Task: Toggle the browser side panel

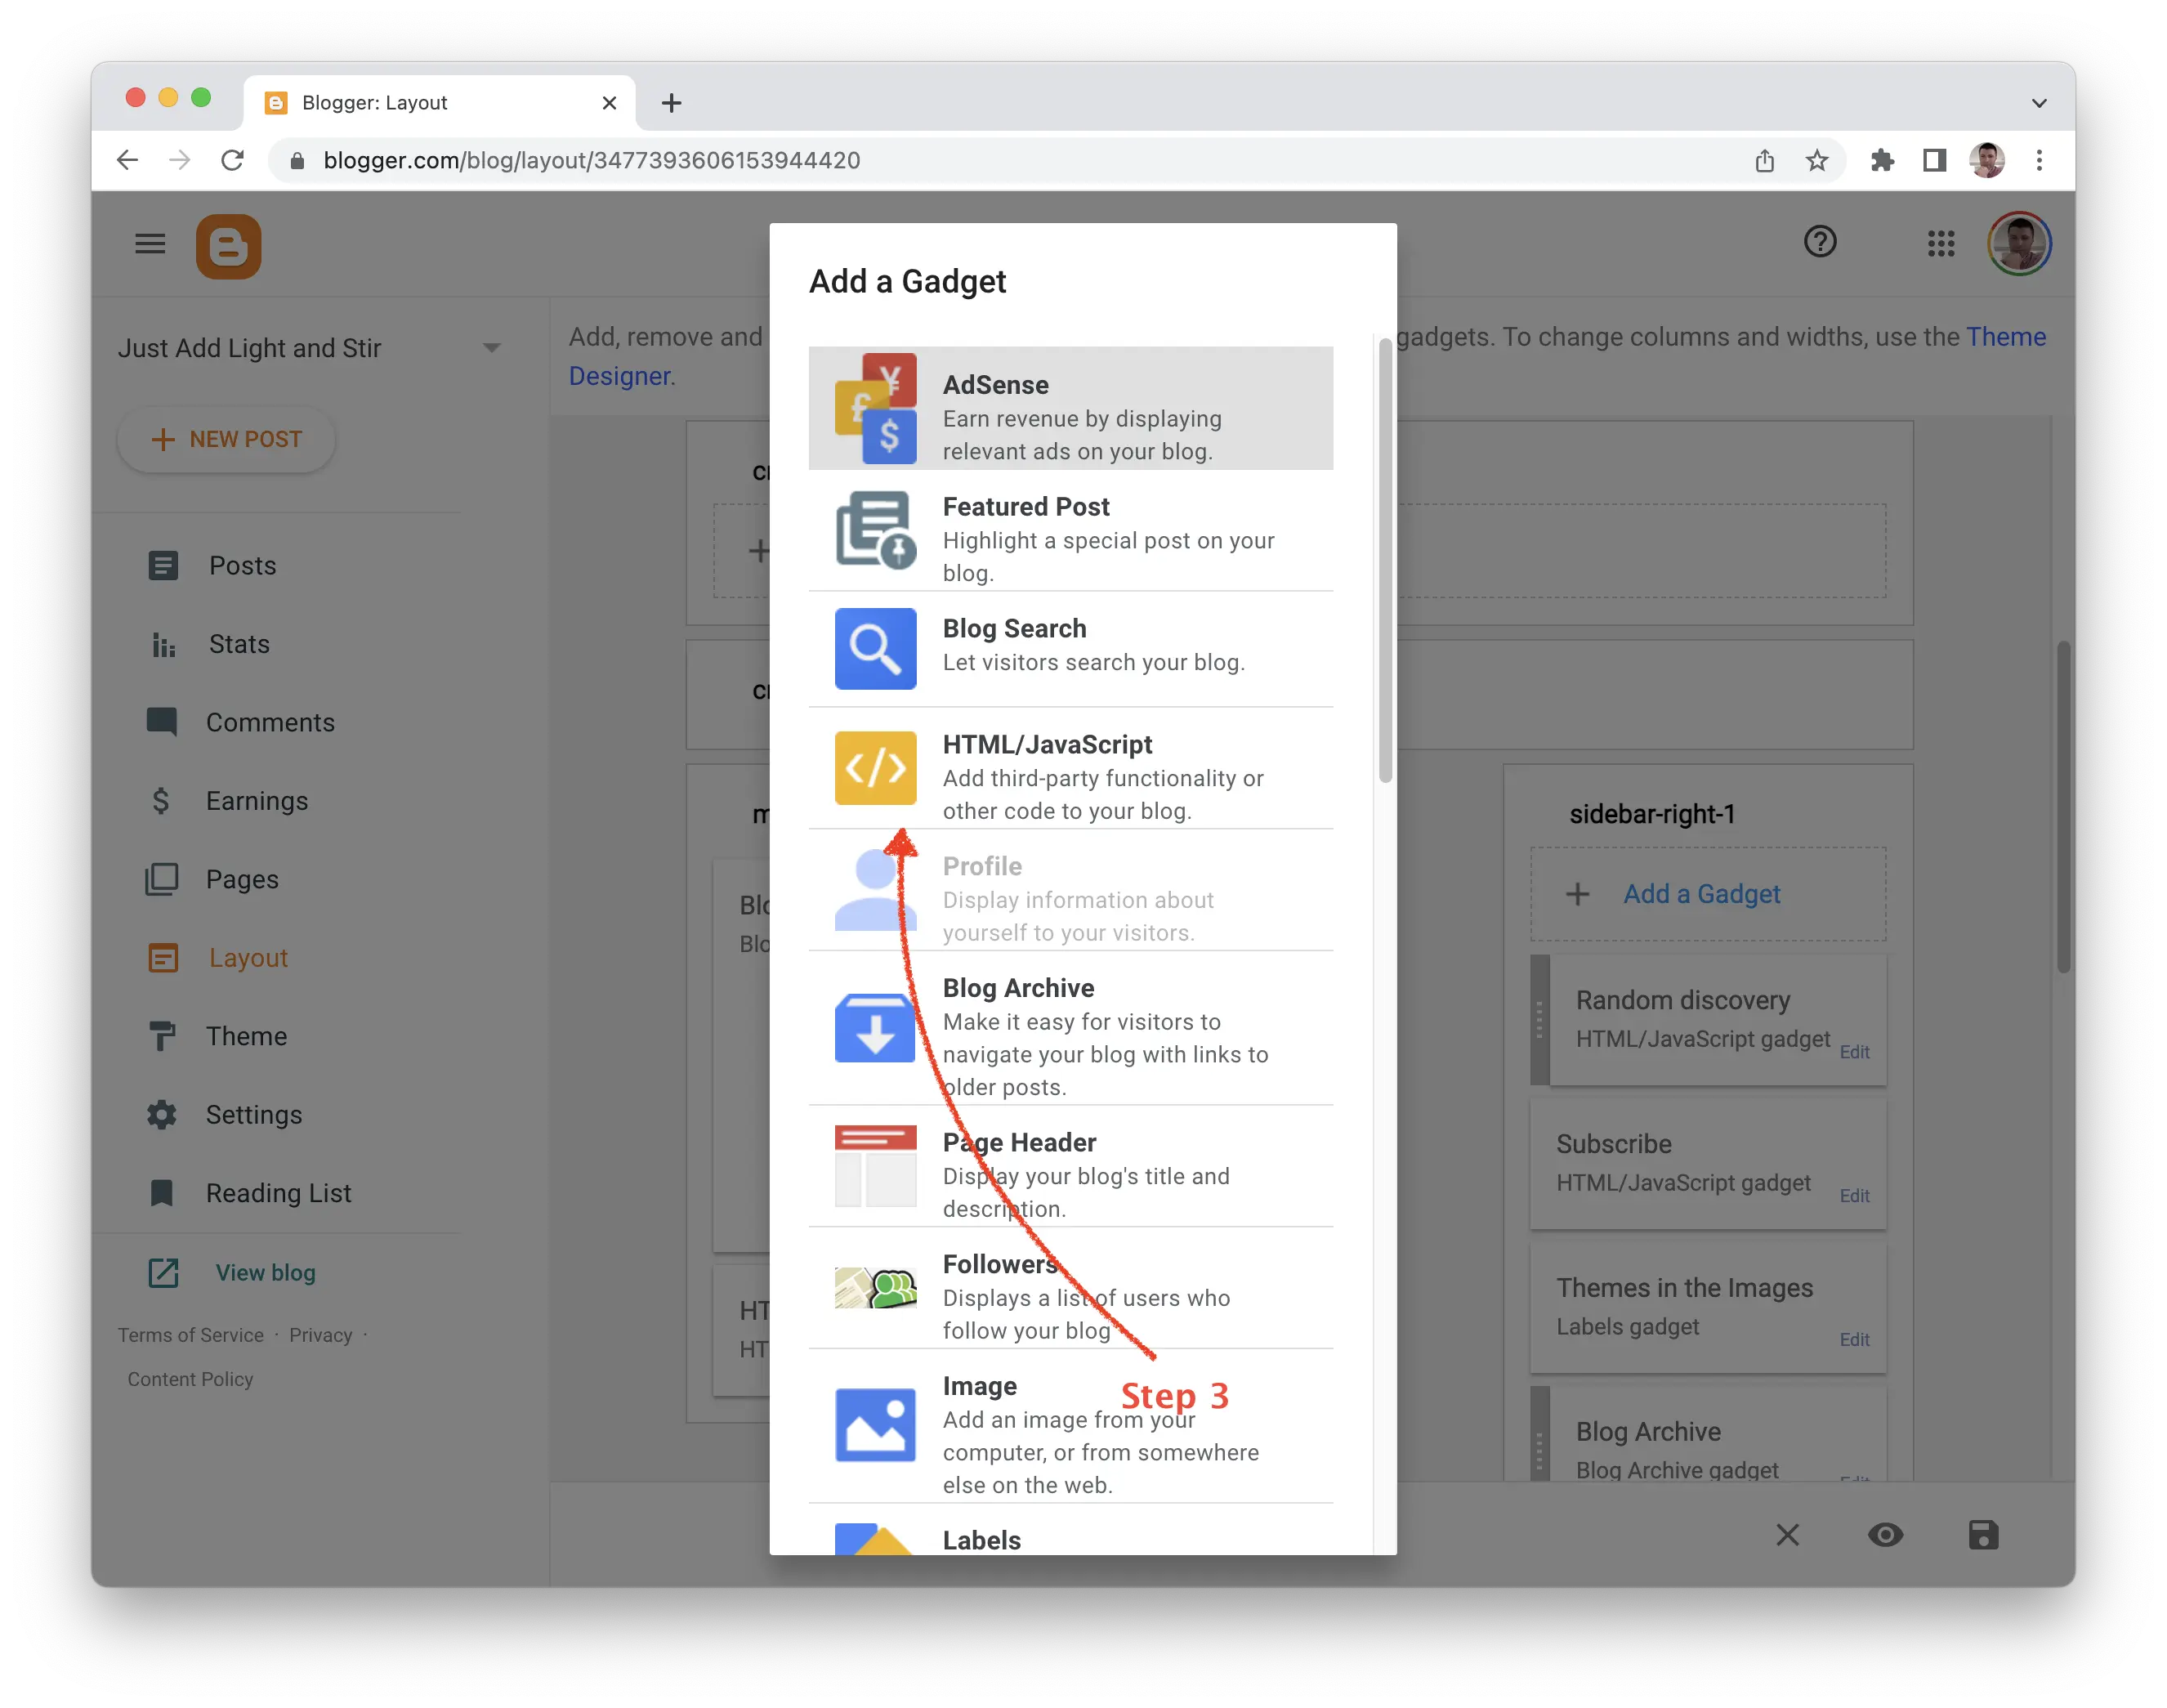Action: coord(1934,160)
